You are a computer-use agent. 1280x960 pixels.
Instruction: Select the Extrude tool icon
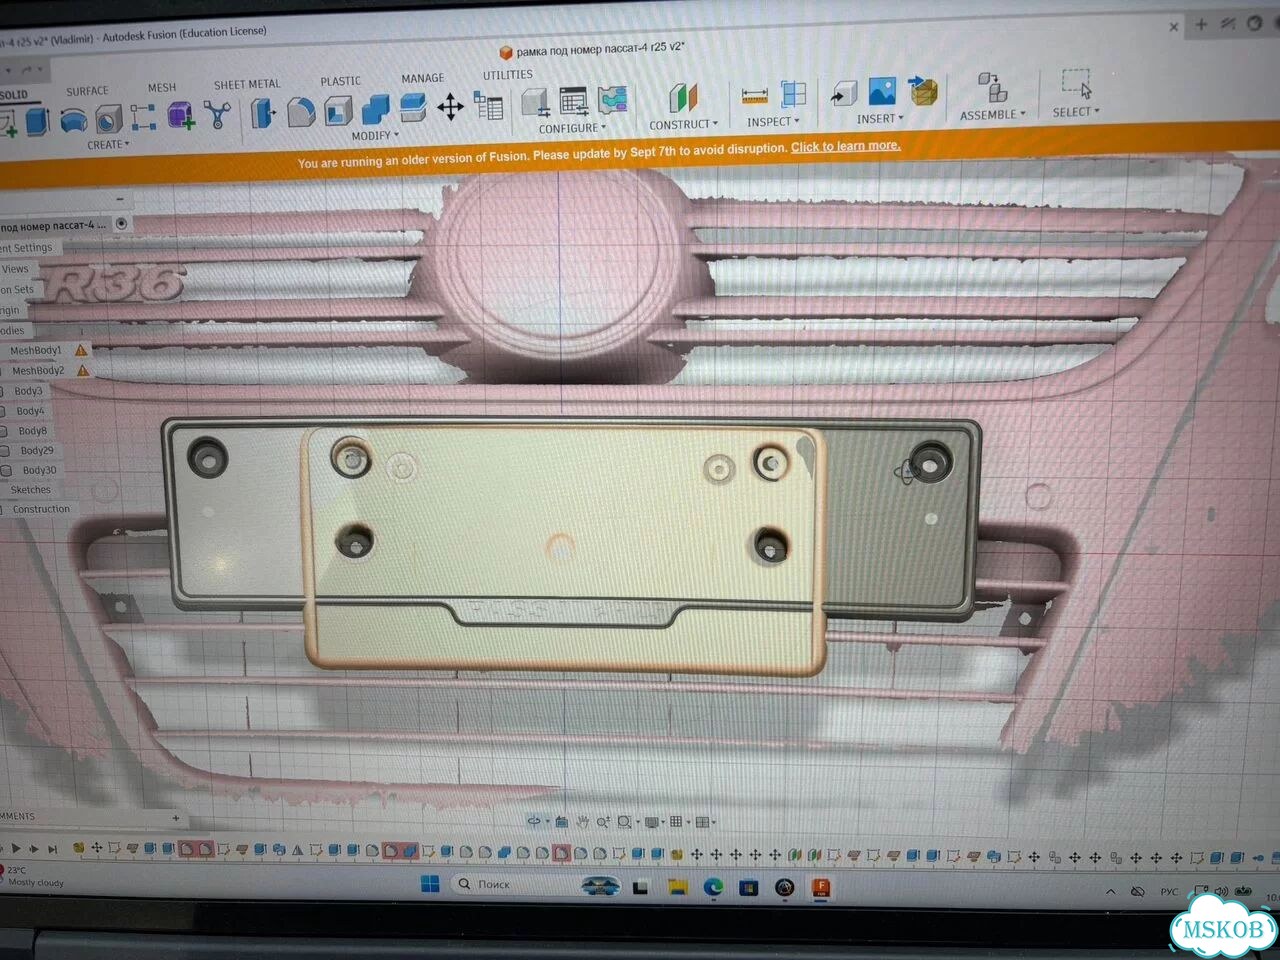point(38,121)
